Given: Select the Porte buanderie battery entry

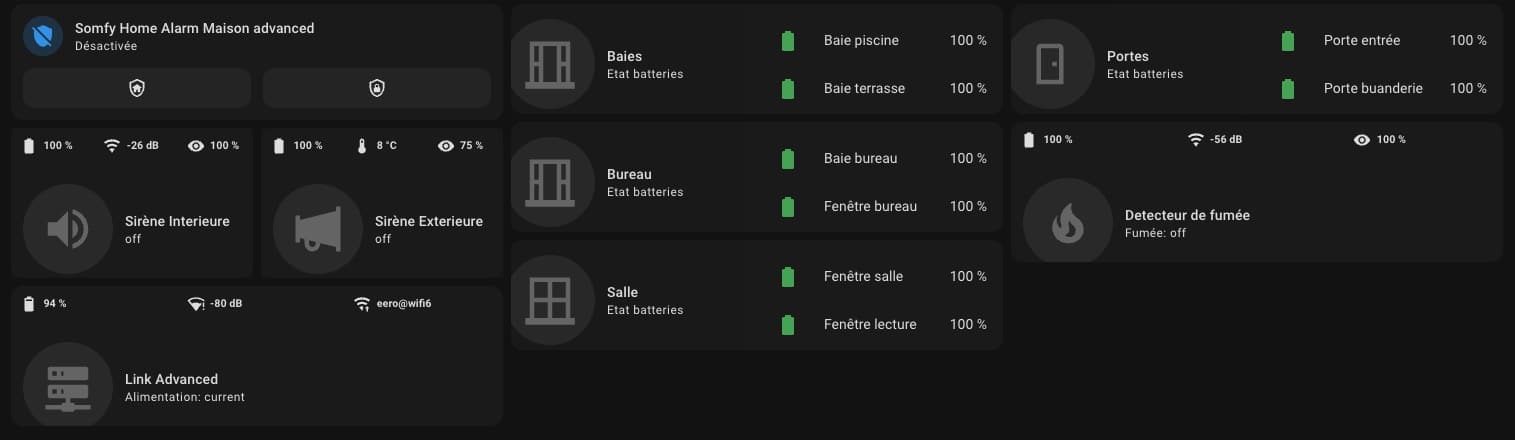Looking at the screenshot, I should tap(1382, 88).
